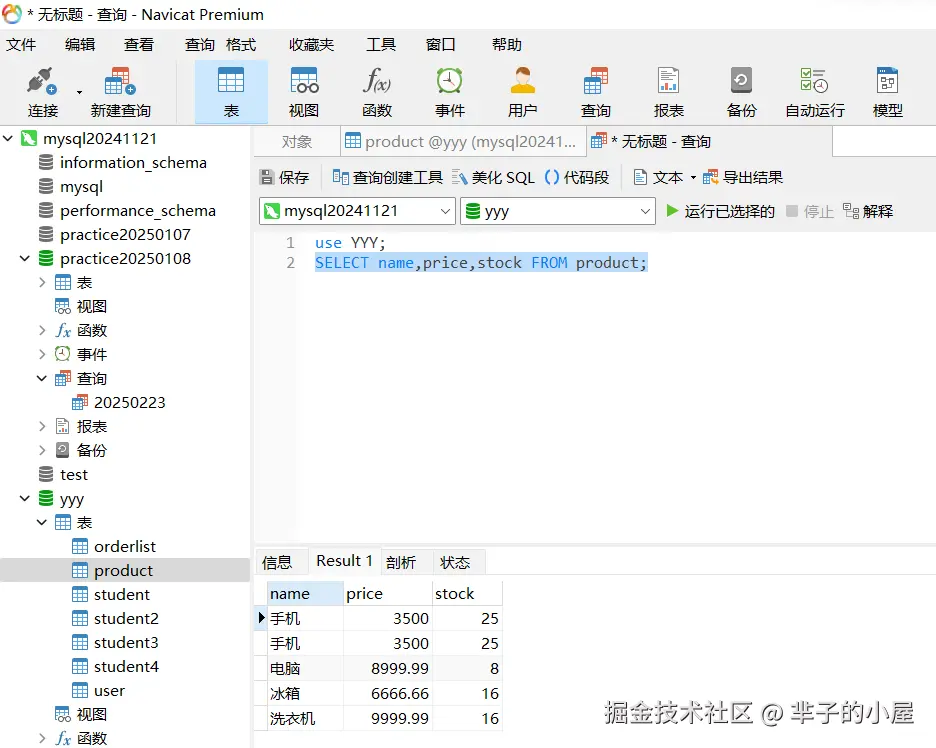Image resolution: width=936 pixels, height=748 pixels.
Task: Open the 自动运行 automation toolbar icon
Action: point(815,92)
